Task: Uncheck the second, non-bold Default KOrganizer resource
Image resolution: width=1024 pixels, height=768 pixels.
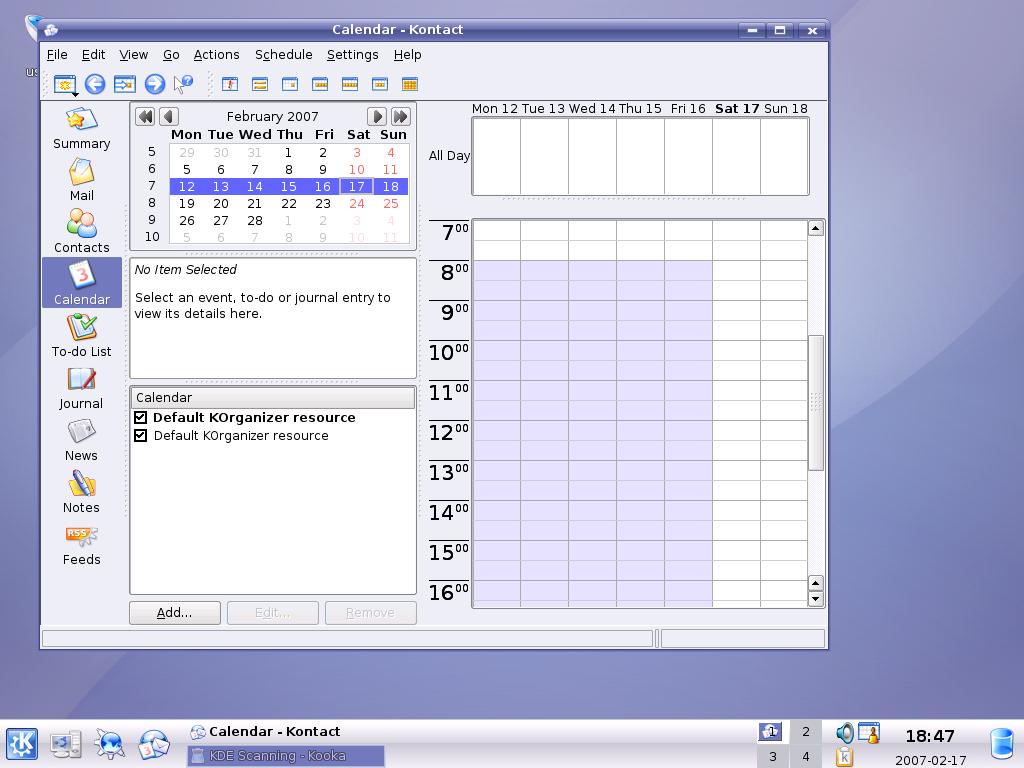Action: point(140,436)
